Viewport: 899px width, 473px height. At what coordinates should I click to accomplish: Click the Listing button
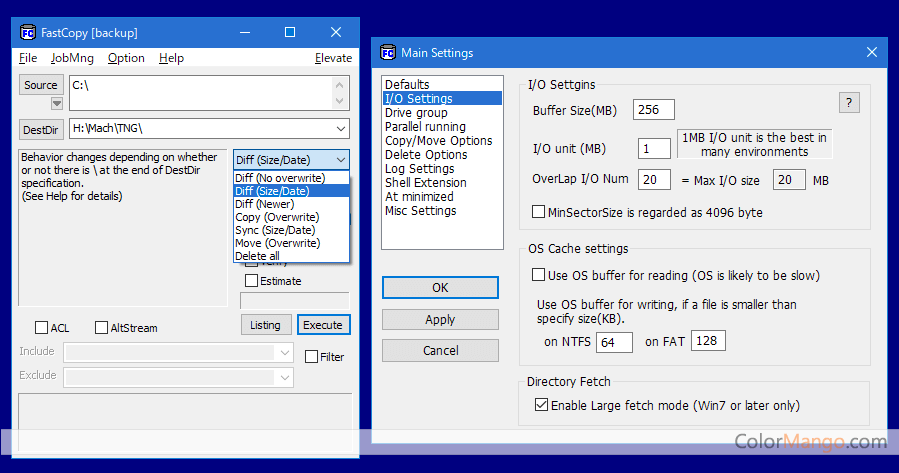point(265,325)
